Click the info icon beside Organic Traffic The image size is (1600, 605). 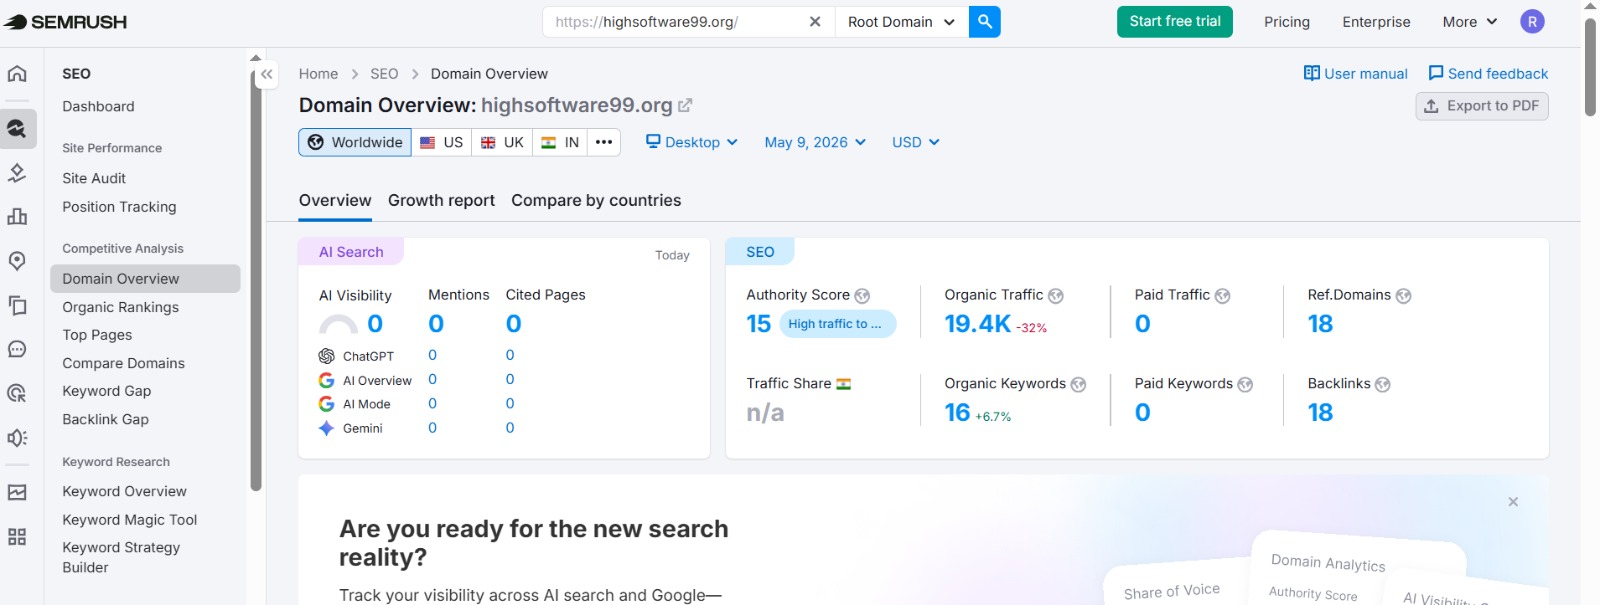pos(1056,296)
